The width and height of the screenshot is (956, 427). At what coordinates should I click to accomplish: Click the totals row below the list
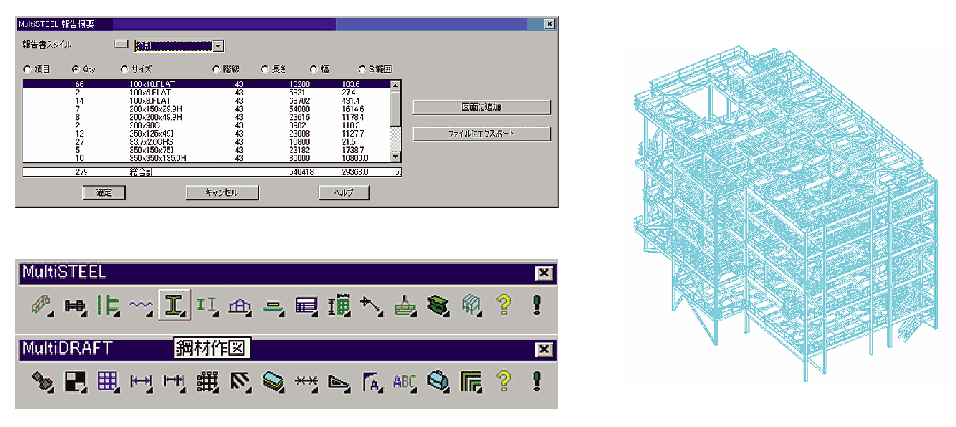pyautogui.click(x=212, y=173)
